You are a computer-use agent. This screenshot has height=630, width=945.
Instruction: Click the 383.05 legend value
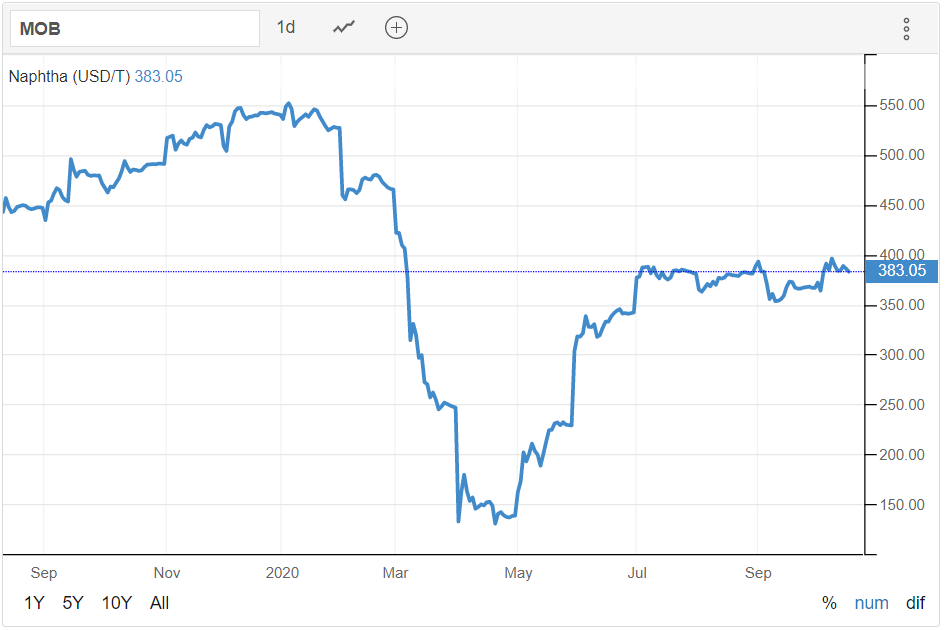tap(159, 76)
